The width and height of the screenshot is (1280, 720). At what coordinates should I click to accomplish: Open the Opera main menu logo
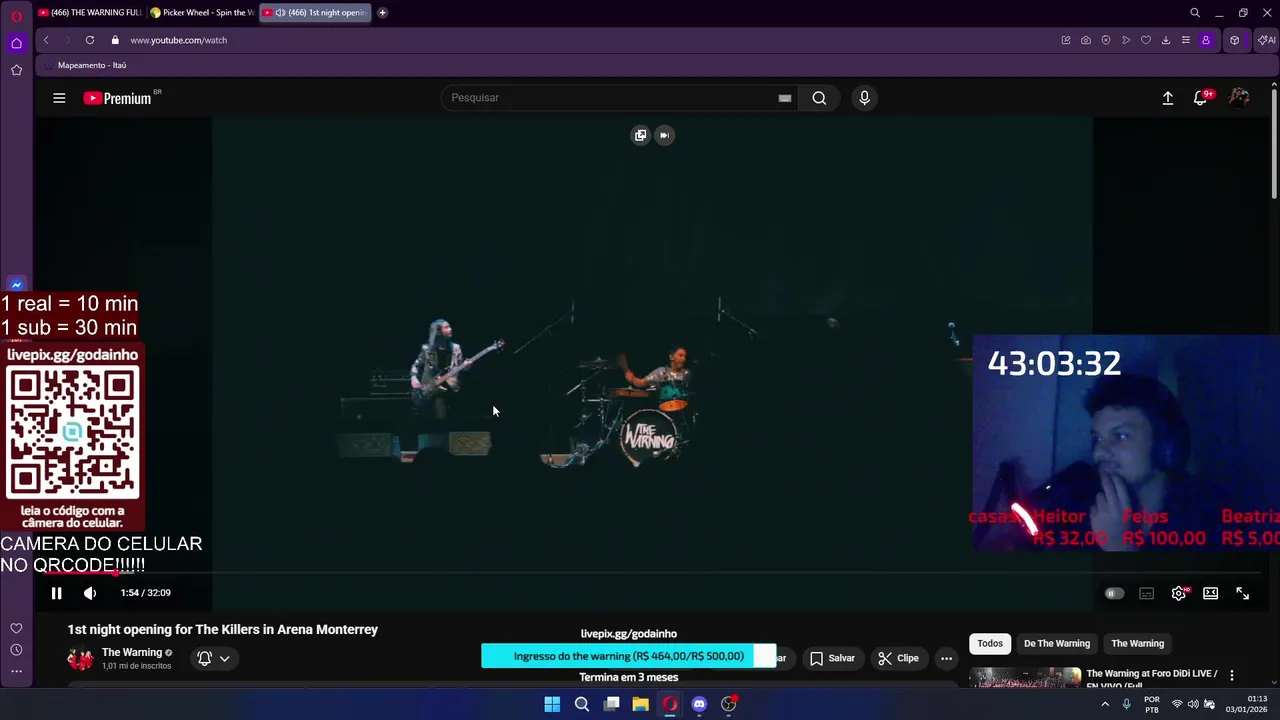point(16,16)
